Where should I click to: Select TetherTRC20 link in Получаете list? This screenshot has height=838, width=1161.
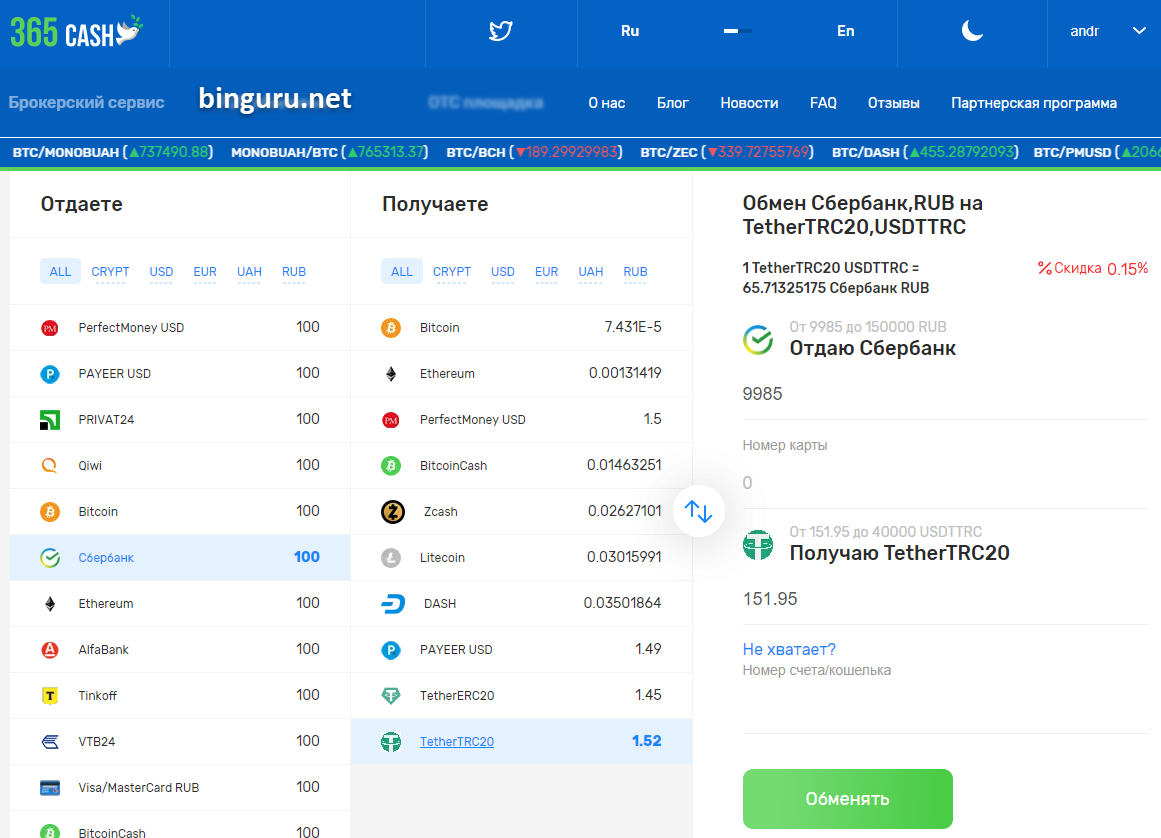click(x=457, y=742)
